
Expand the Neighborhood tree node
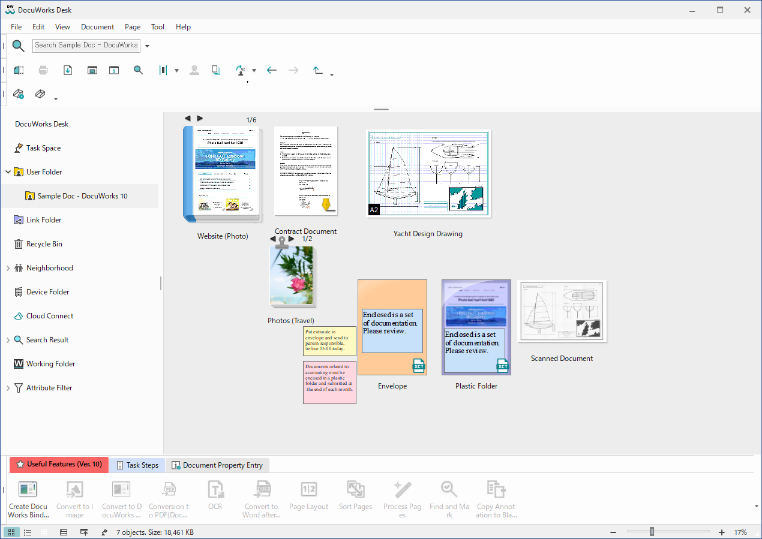click(x=8, y=268)
